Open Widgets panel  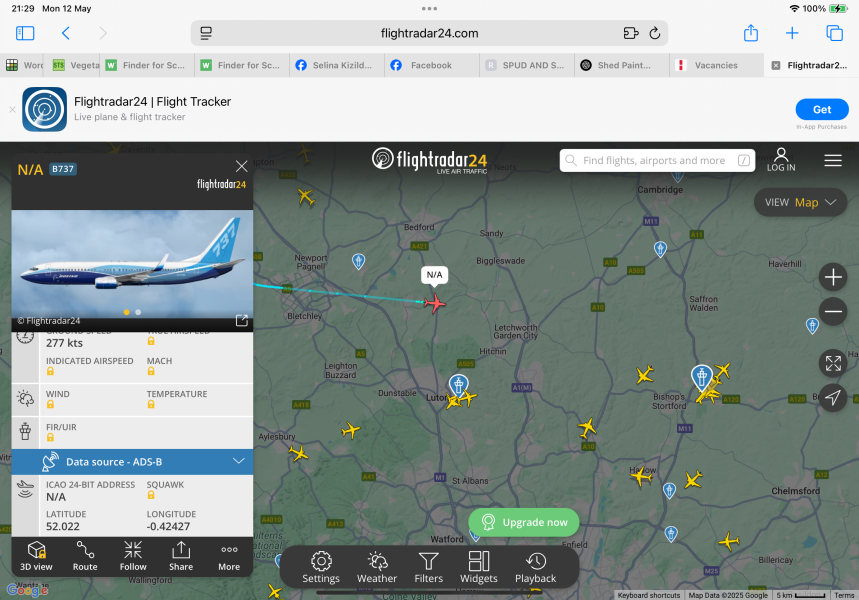[479, 567]
